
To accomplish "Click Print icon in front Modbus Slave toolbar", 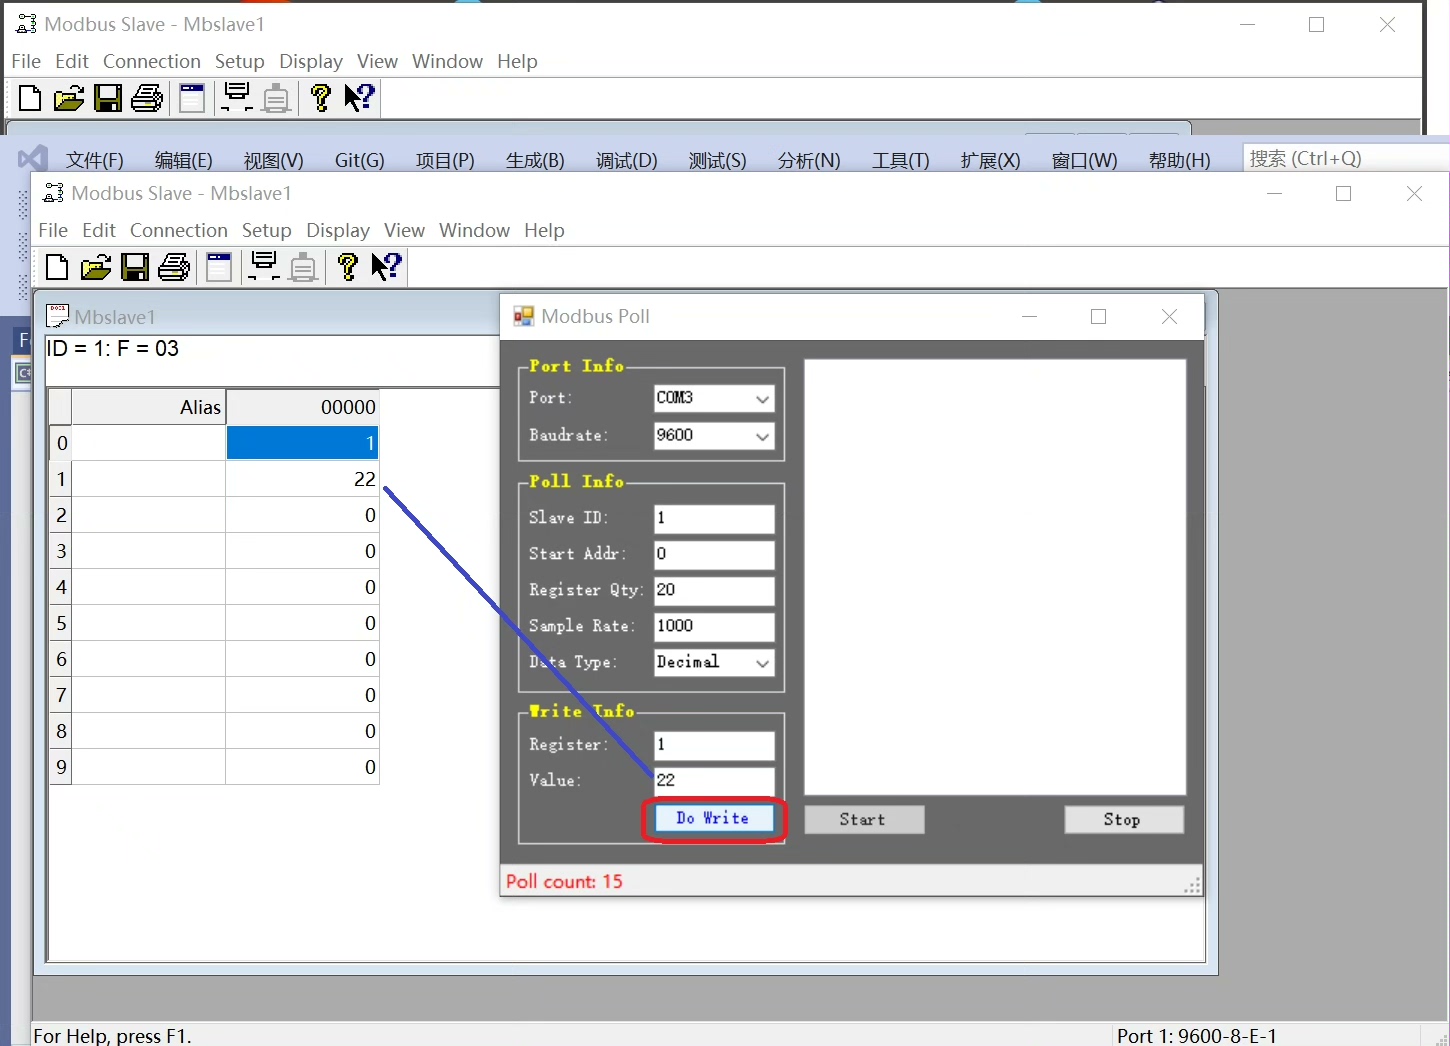I will pyautogui.click(x=174, y=267).
